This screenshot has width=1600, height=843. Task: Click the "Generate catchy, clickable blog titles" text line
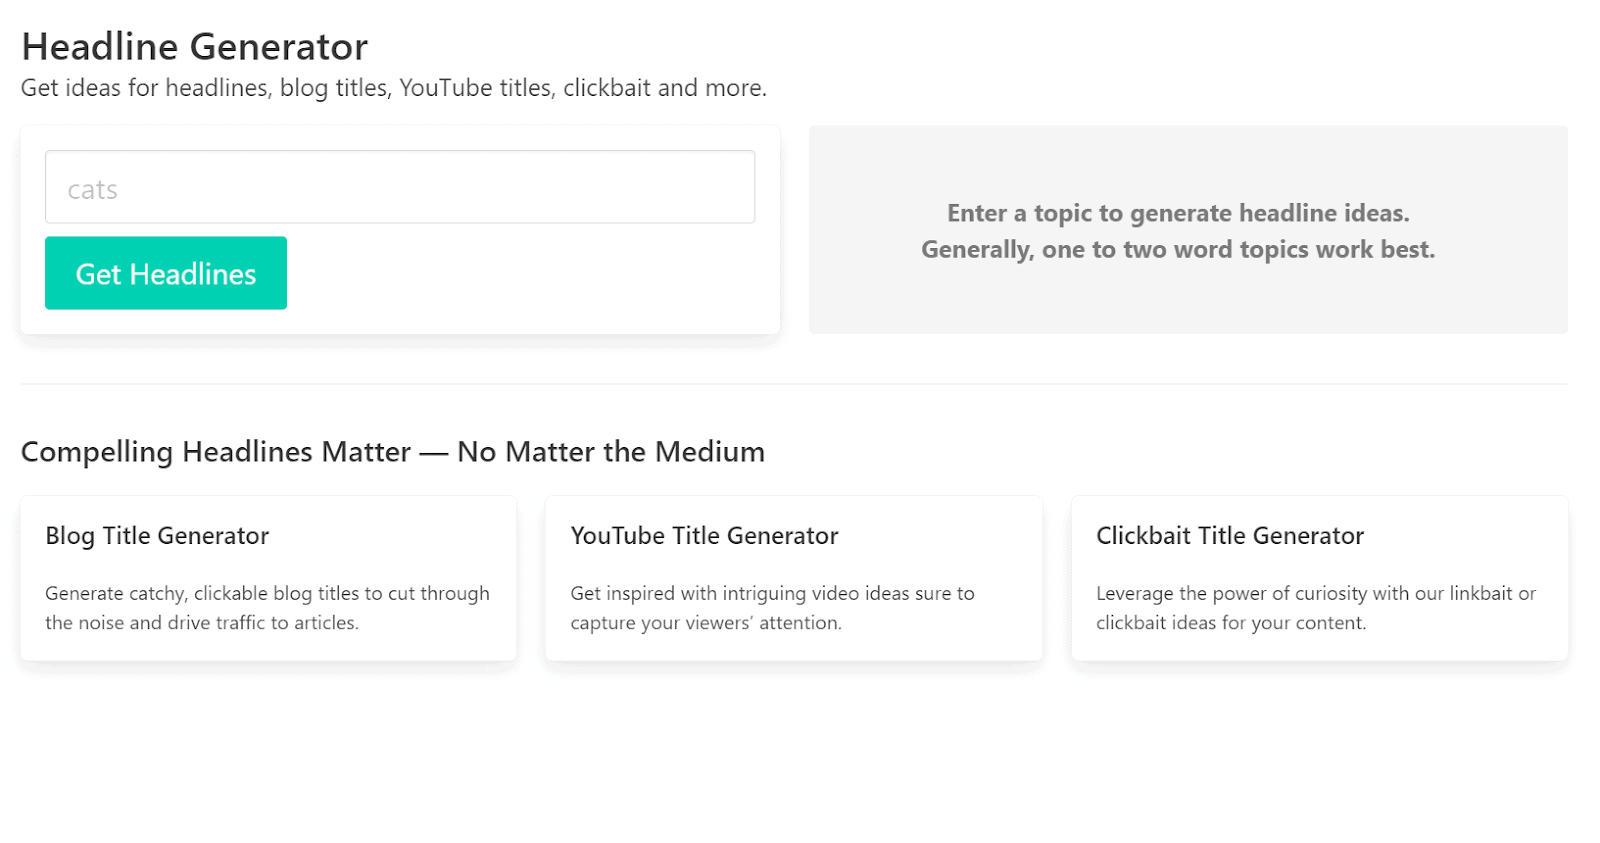click(x=267, y=593)
